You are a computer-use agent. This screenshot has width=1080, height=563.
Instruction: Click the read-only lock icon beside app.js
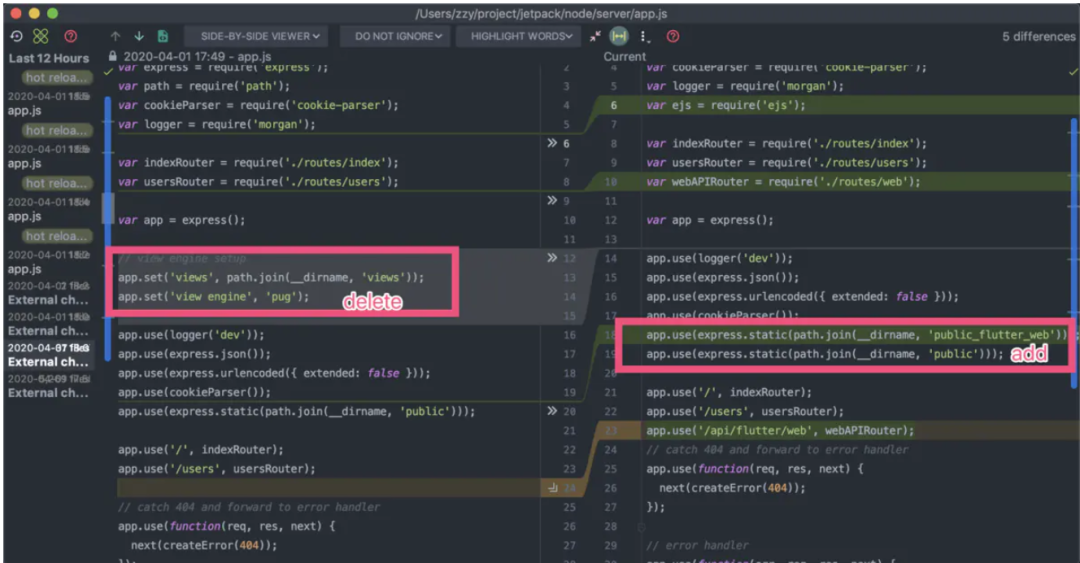pyautogui.click(x=113, y=58)
